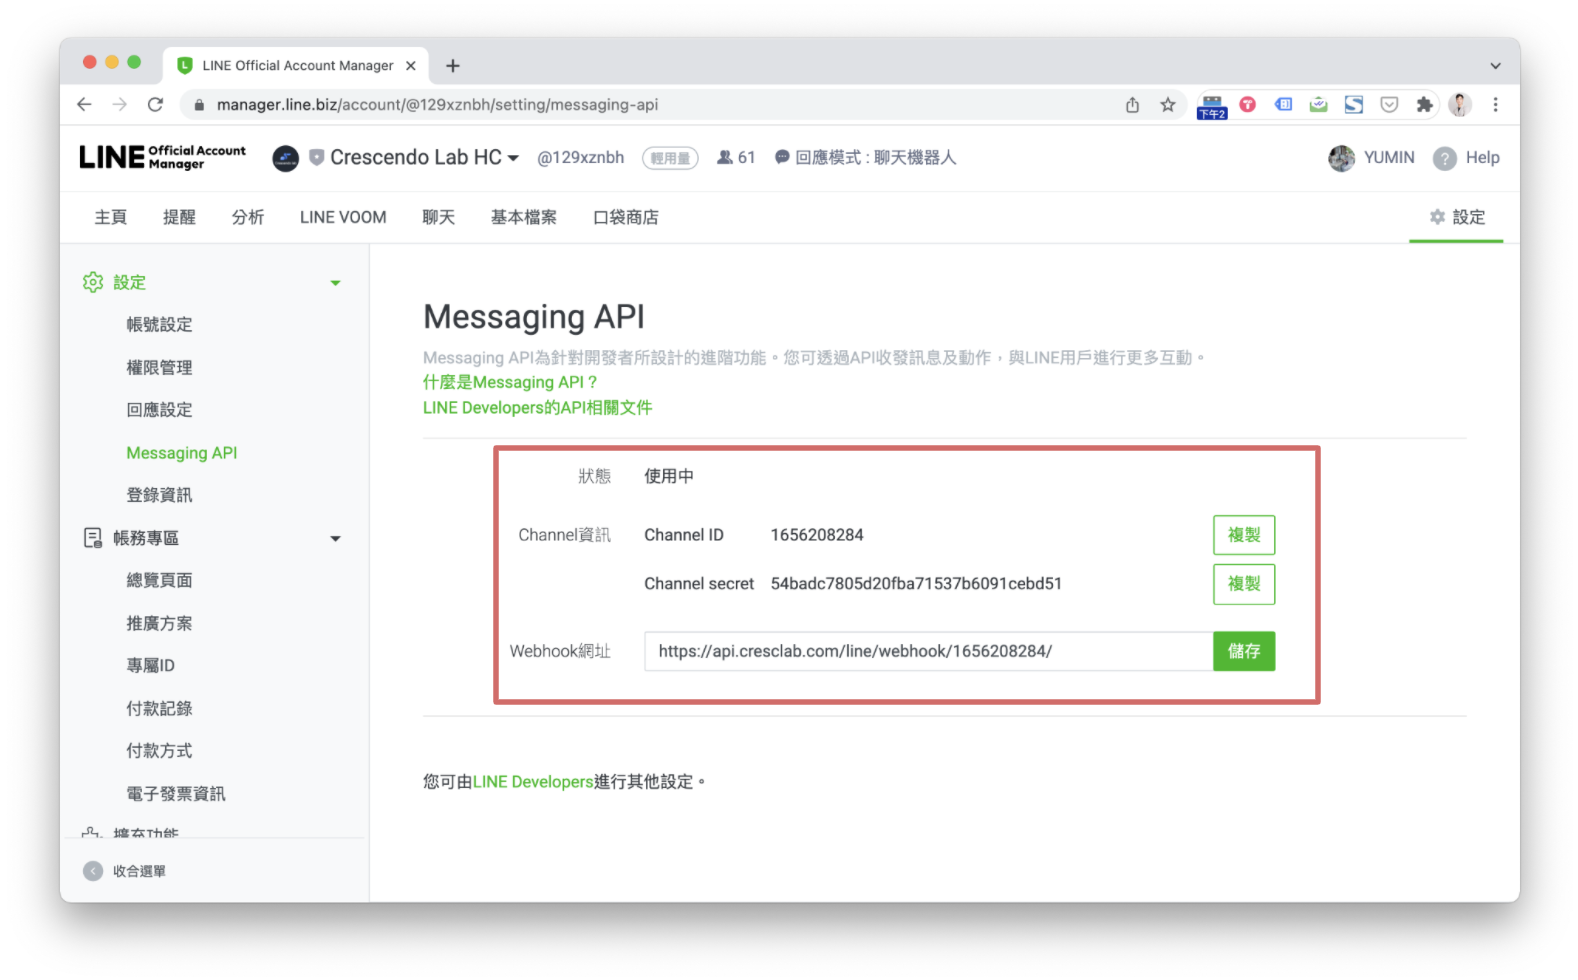The image size is (1578, 980).
Task: Click the browser reload page icon
Action: 155,105
